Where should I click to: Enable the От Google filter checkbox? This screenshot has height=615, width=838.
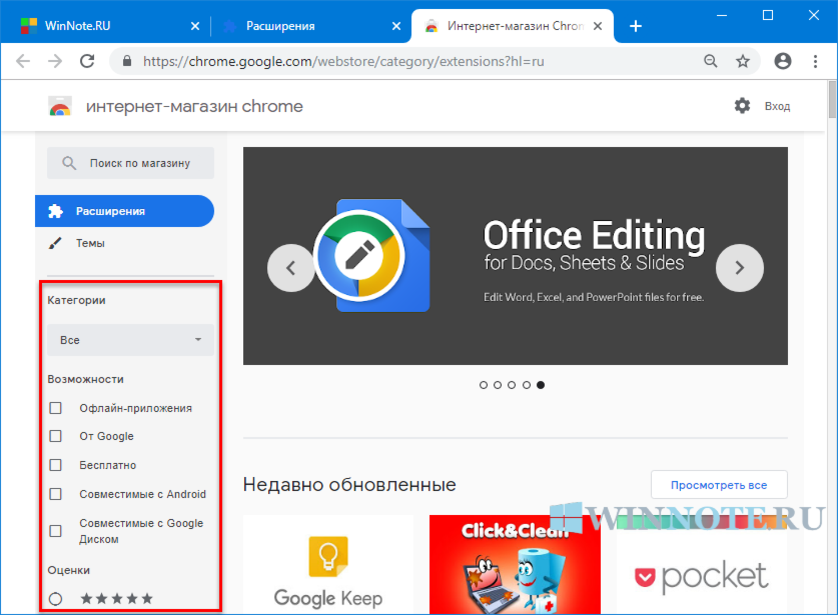point(56,436)
